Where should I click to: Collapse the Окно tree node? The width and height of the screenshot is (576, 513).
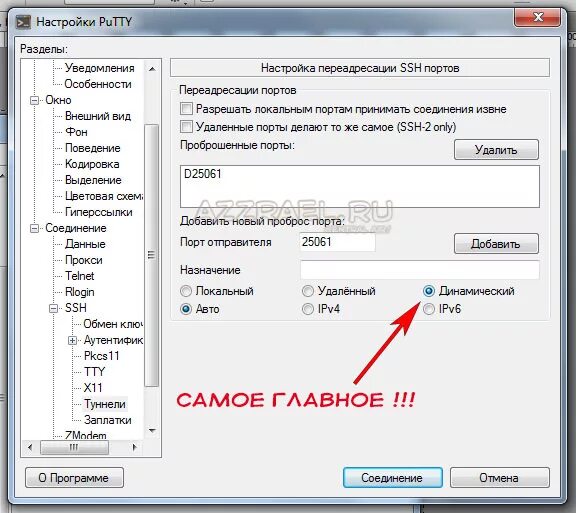point(35,100)
